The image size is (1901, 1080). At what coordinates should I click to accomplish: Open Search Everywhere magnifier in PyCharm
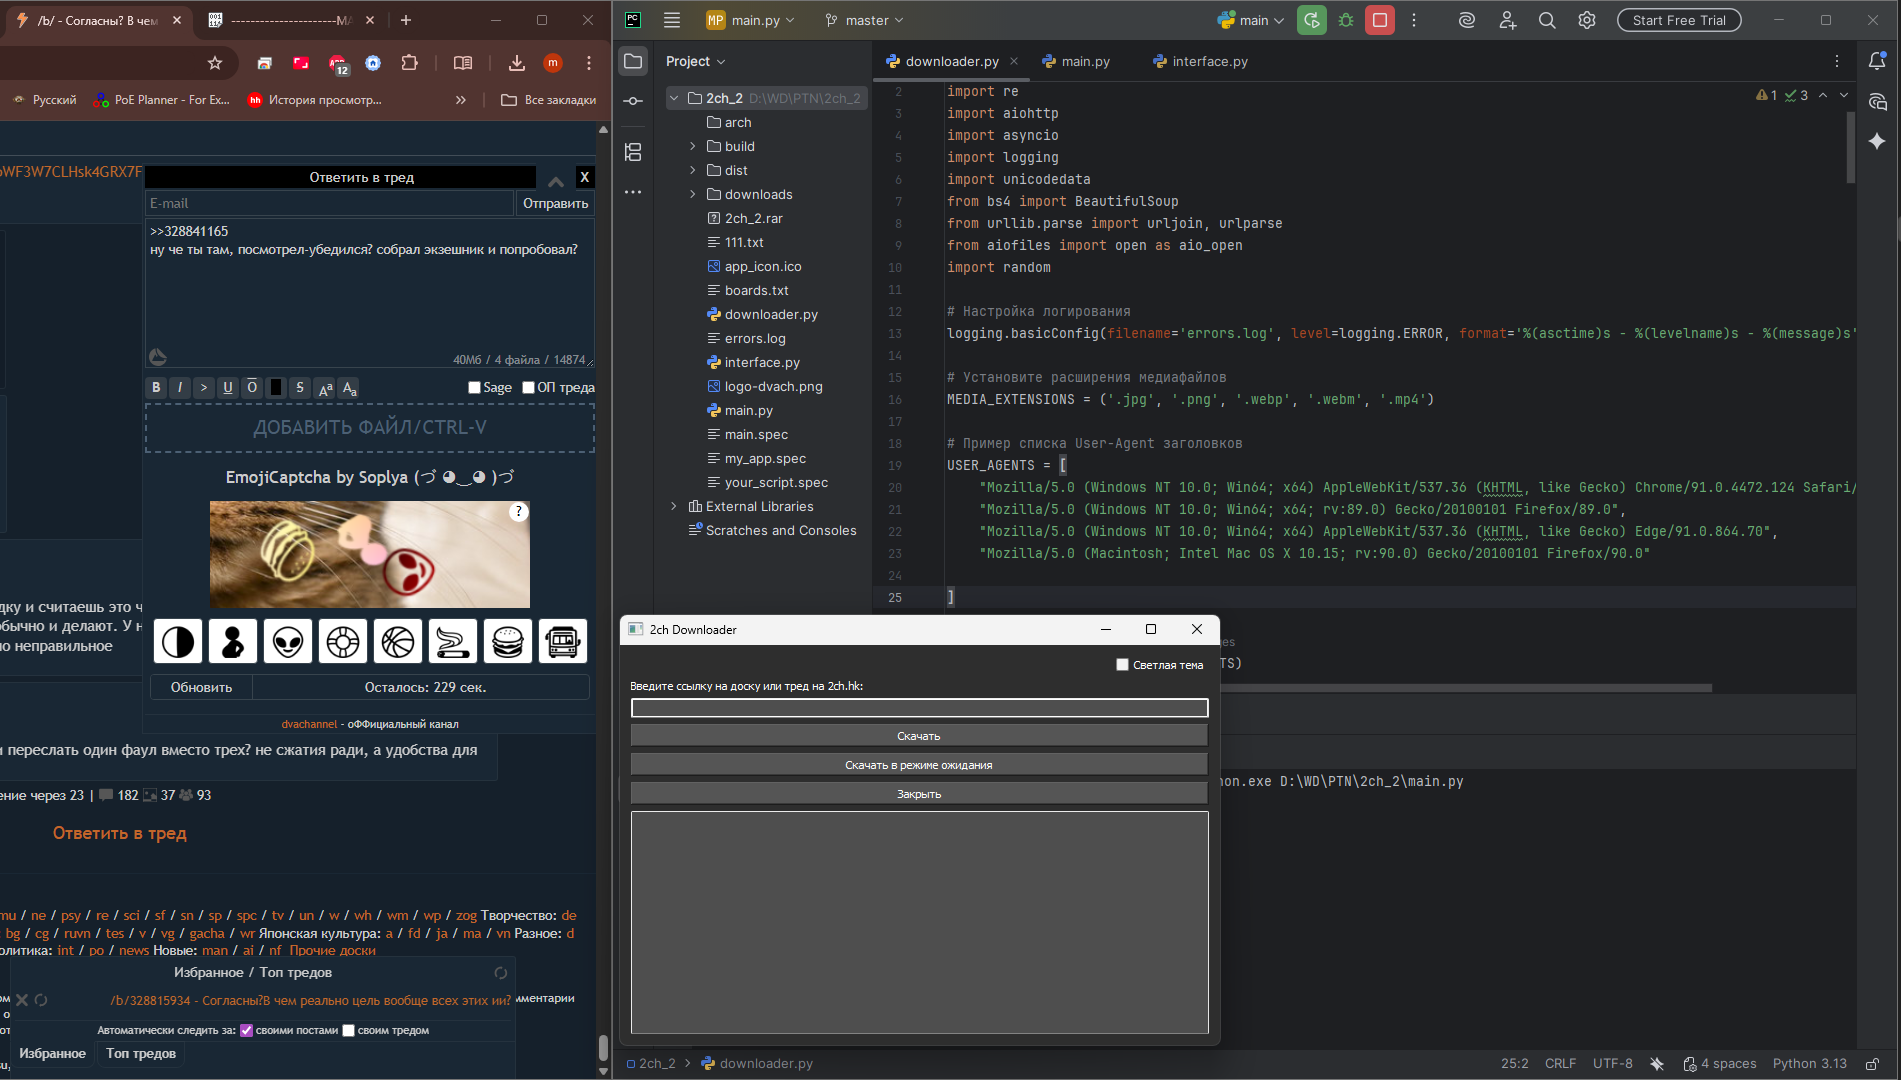[1547, 20]
